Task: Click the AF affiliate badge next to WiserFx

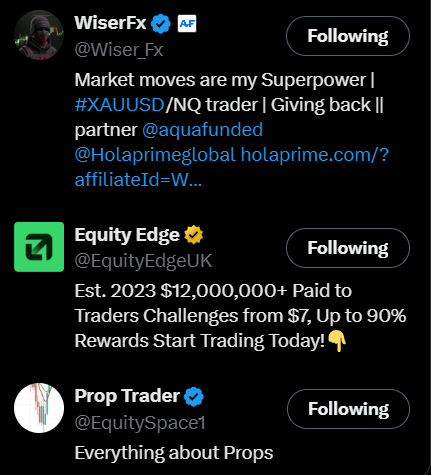Action: pyautogui.click(x=187, y=24)
